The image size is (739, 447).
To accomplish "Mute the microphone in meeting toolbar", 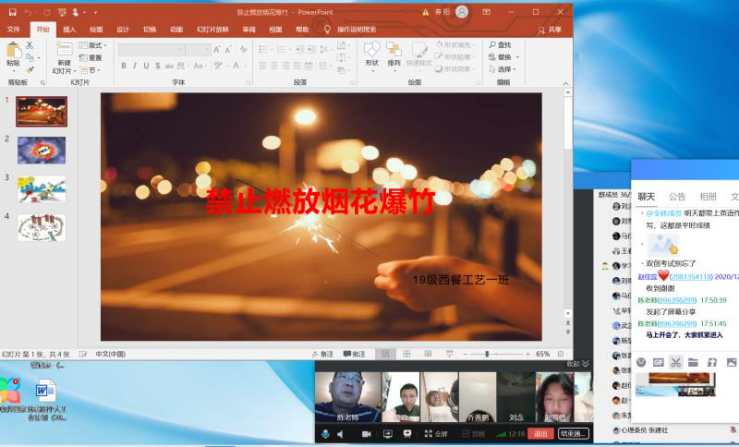I will [x=324, y=434].
